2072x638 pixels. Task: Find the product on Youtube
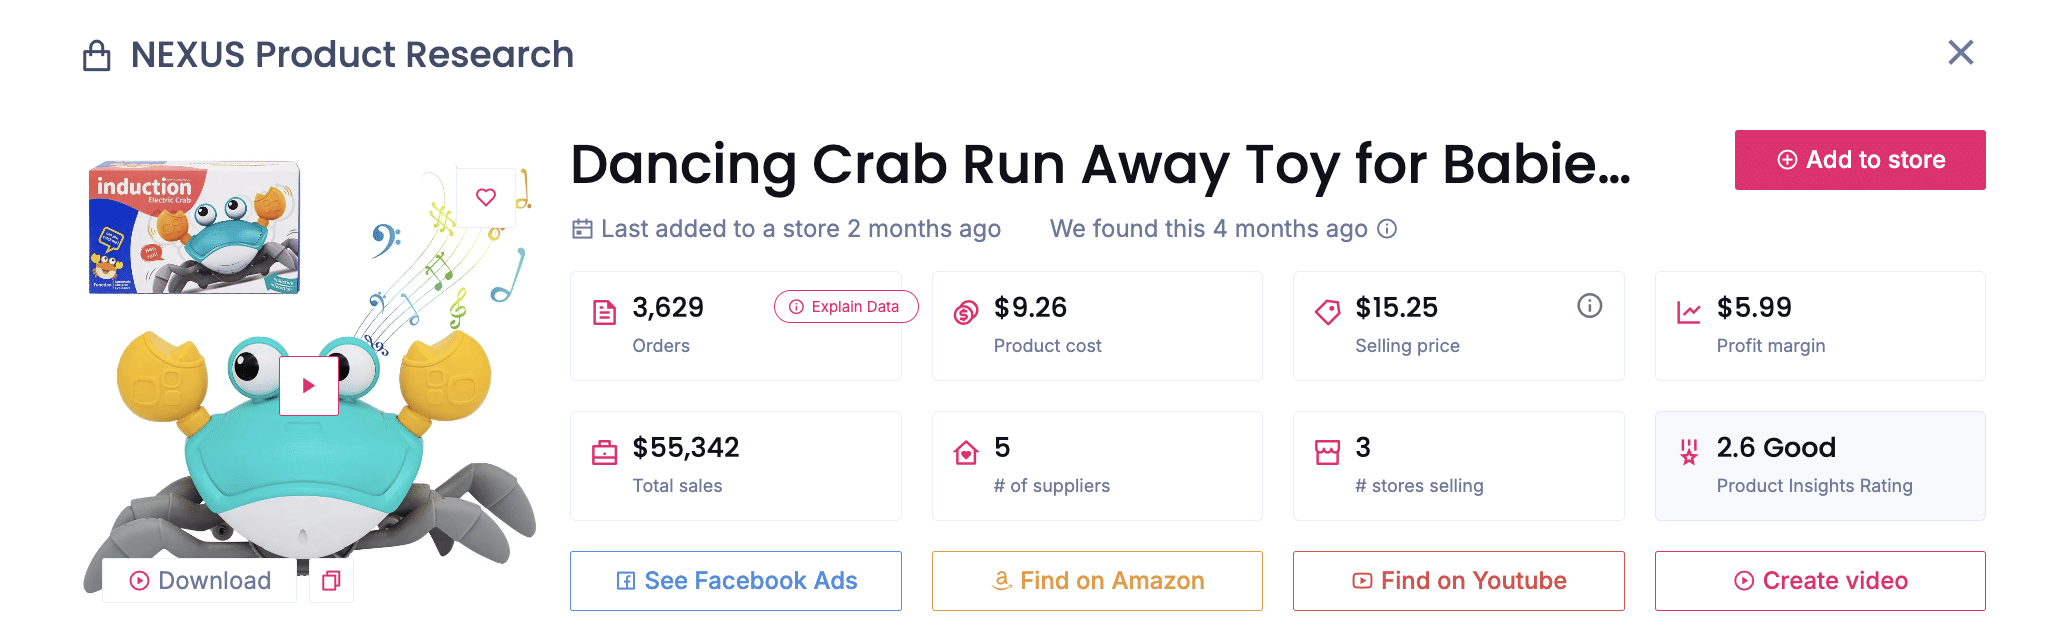coord(1458,581)
